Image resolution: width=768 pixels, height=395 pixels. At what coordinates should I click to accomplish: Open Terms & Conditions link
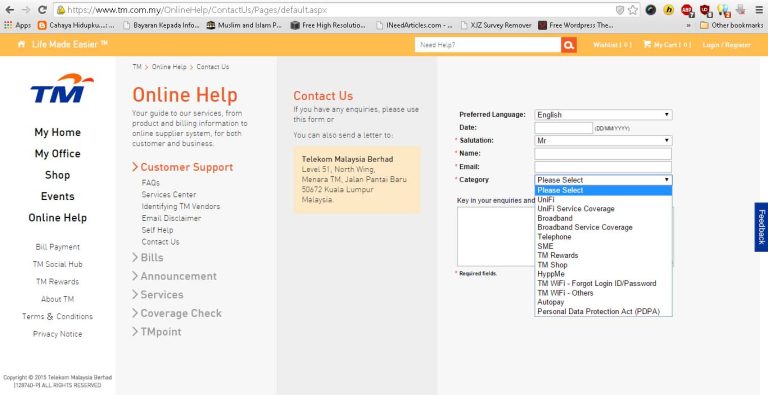pyautogui.click(x=57, y=317)
